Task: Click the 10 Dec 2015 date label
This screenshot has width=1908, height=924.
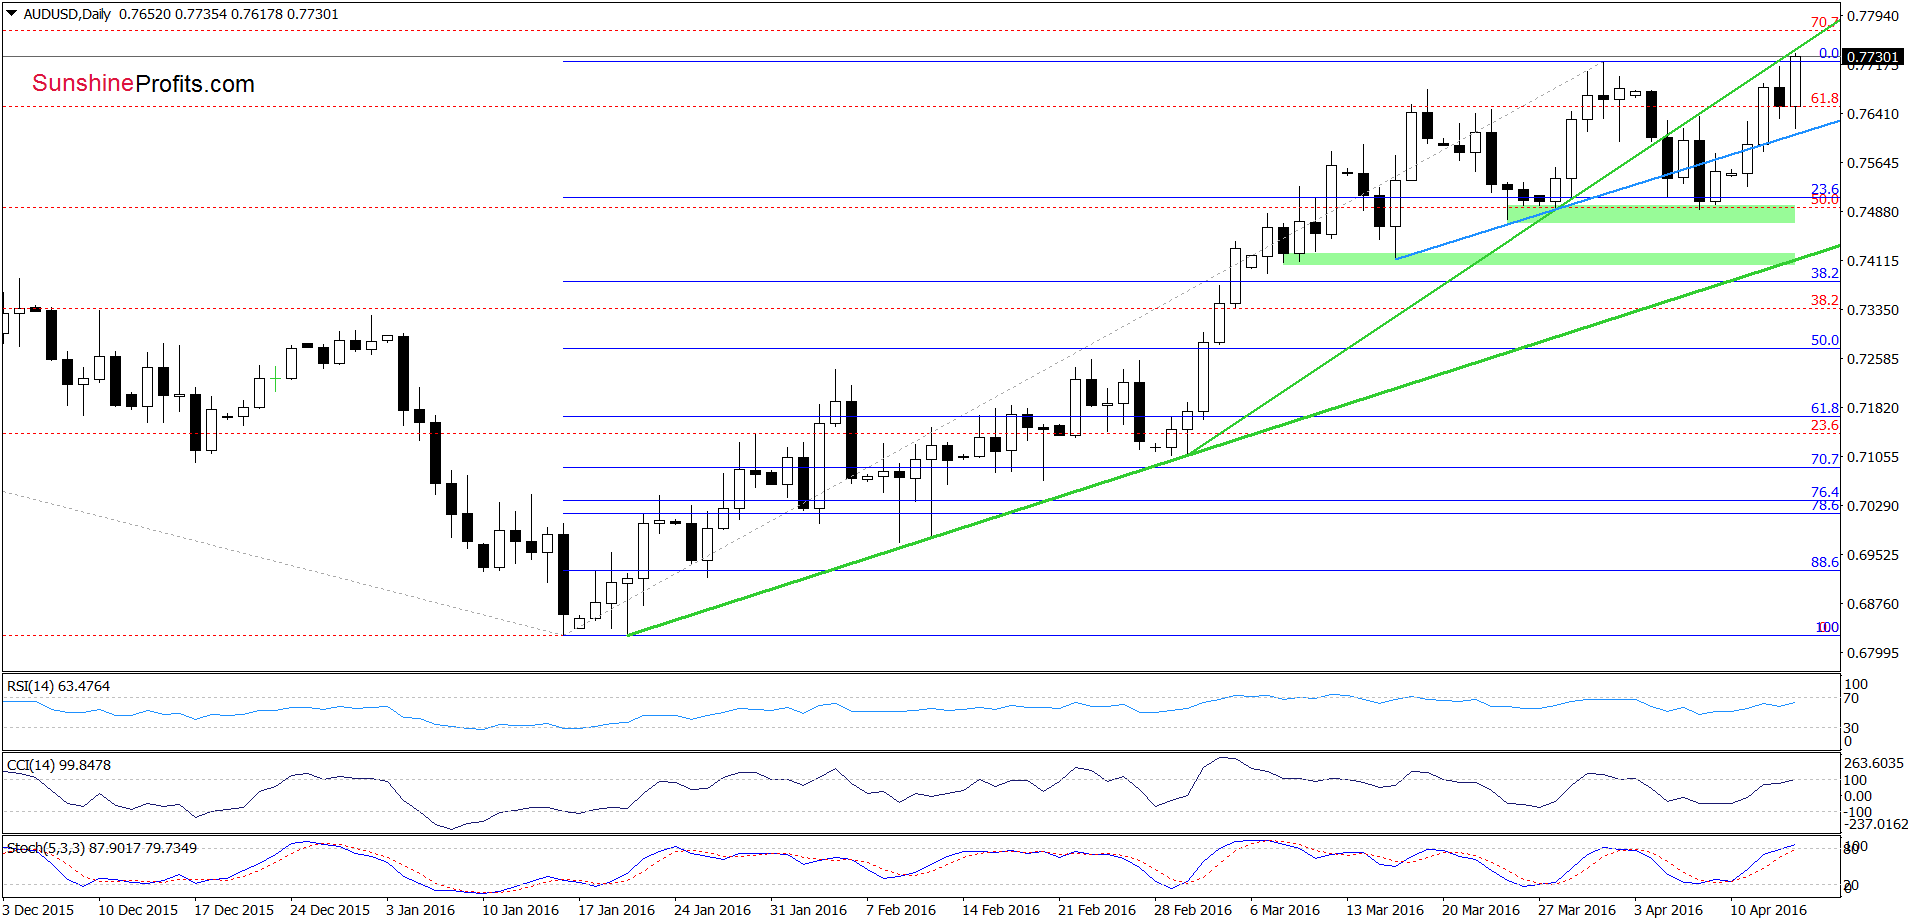Action: pyautogui.click(x=138, y=910)
